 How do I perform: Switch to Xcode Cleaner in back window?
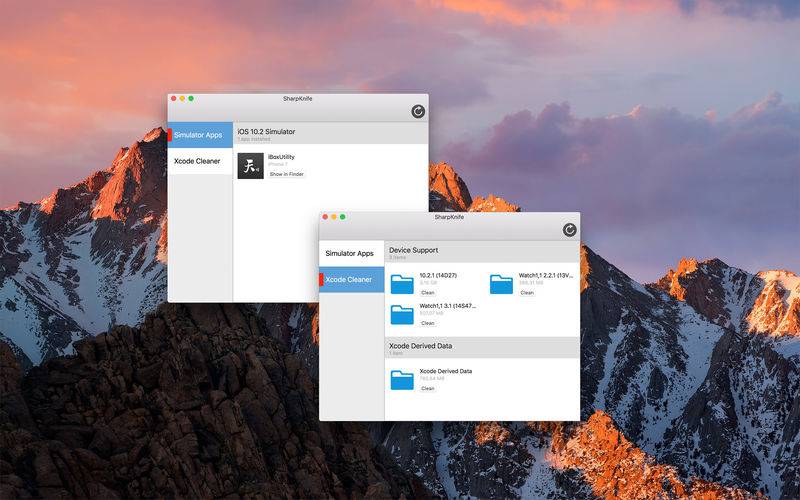(200, 161)
